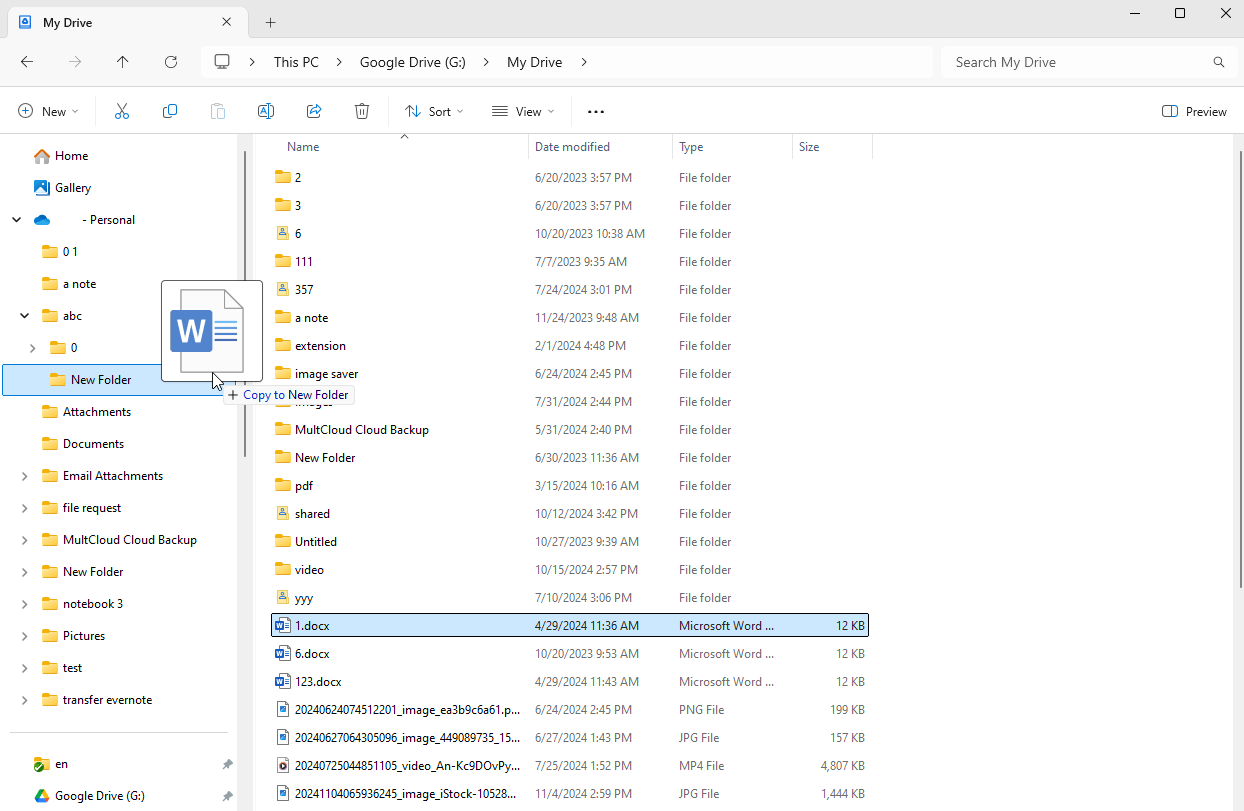Viewport: 1244px width, 811px height.
Task: Collapse the Personal OneDrive tree node
Action: [16, 220]
